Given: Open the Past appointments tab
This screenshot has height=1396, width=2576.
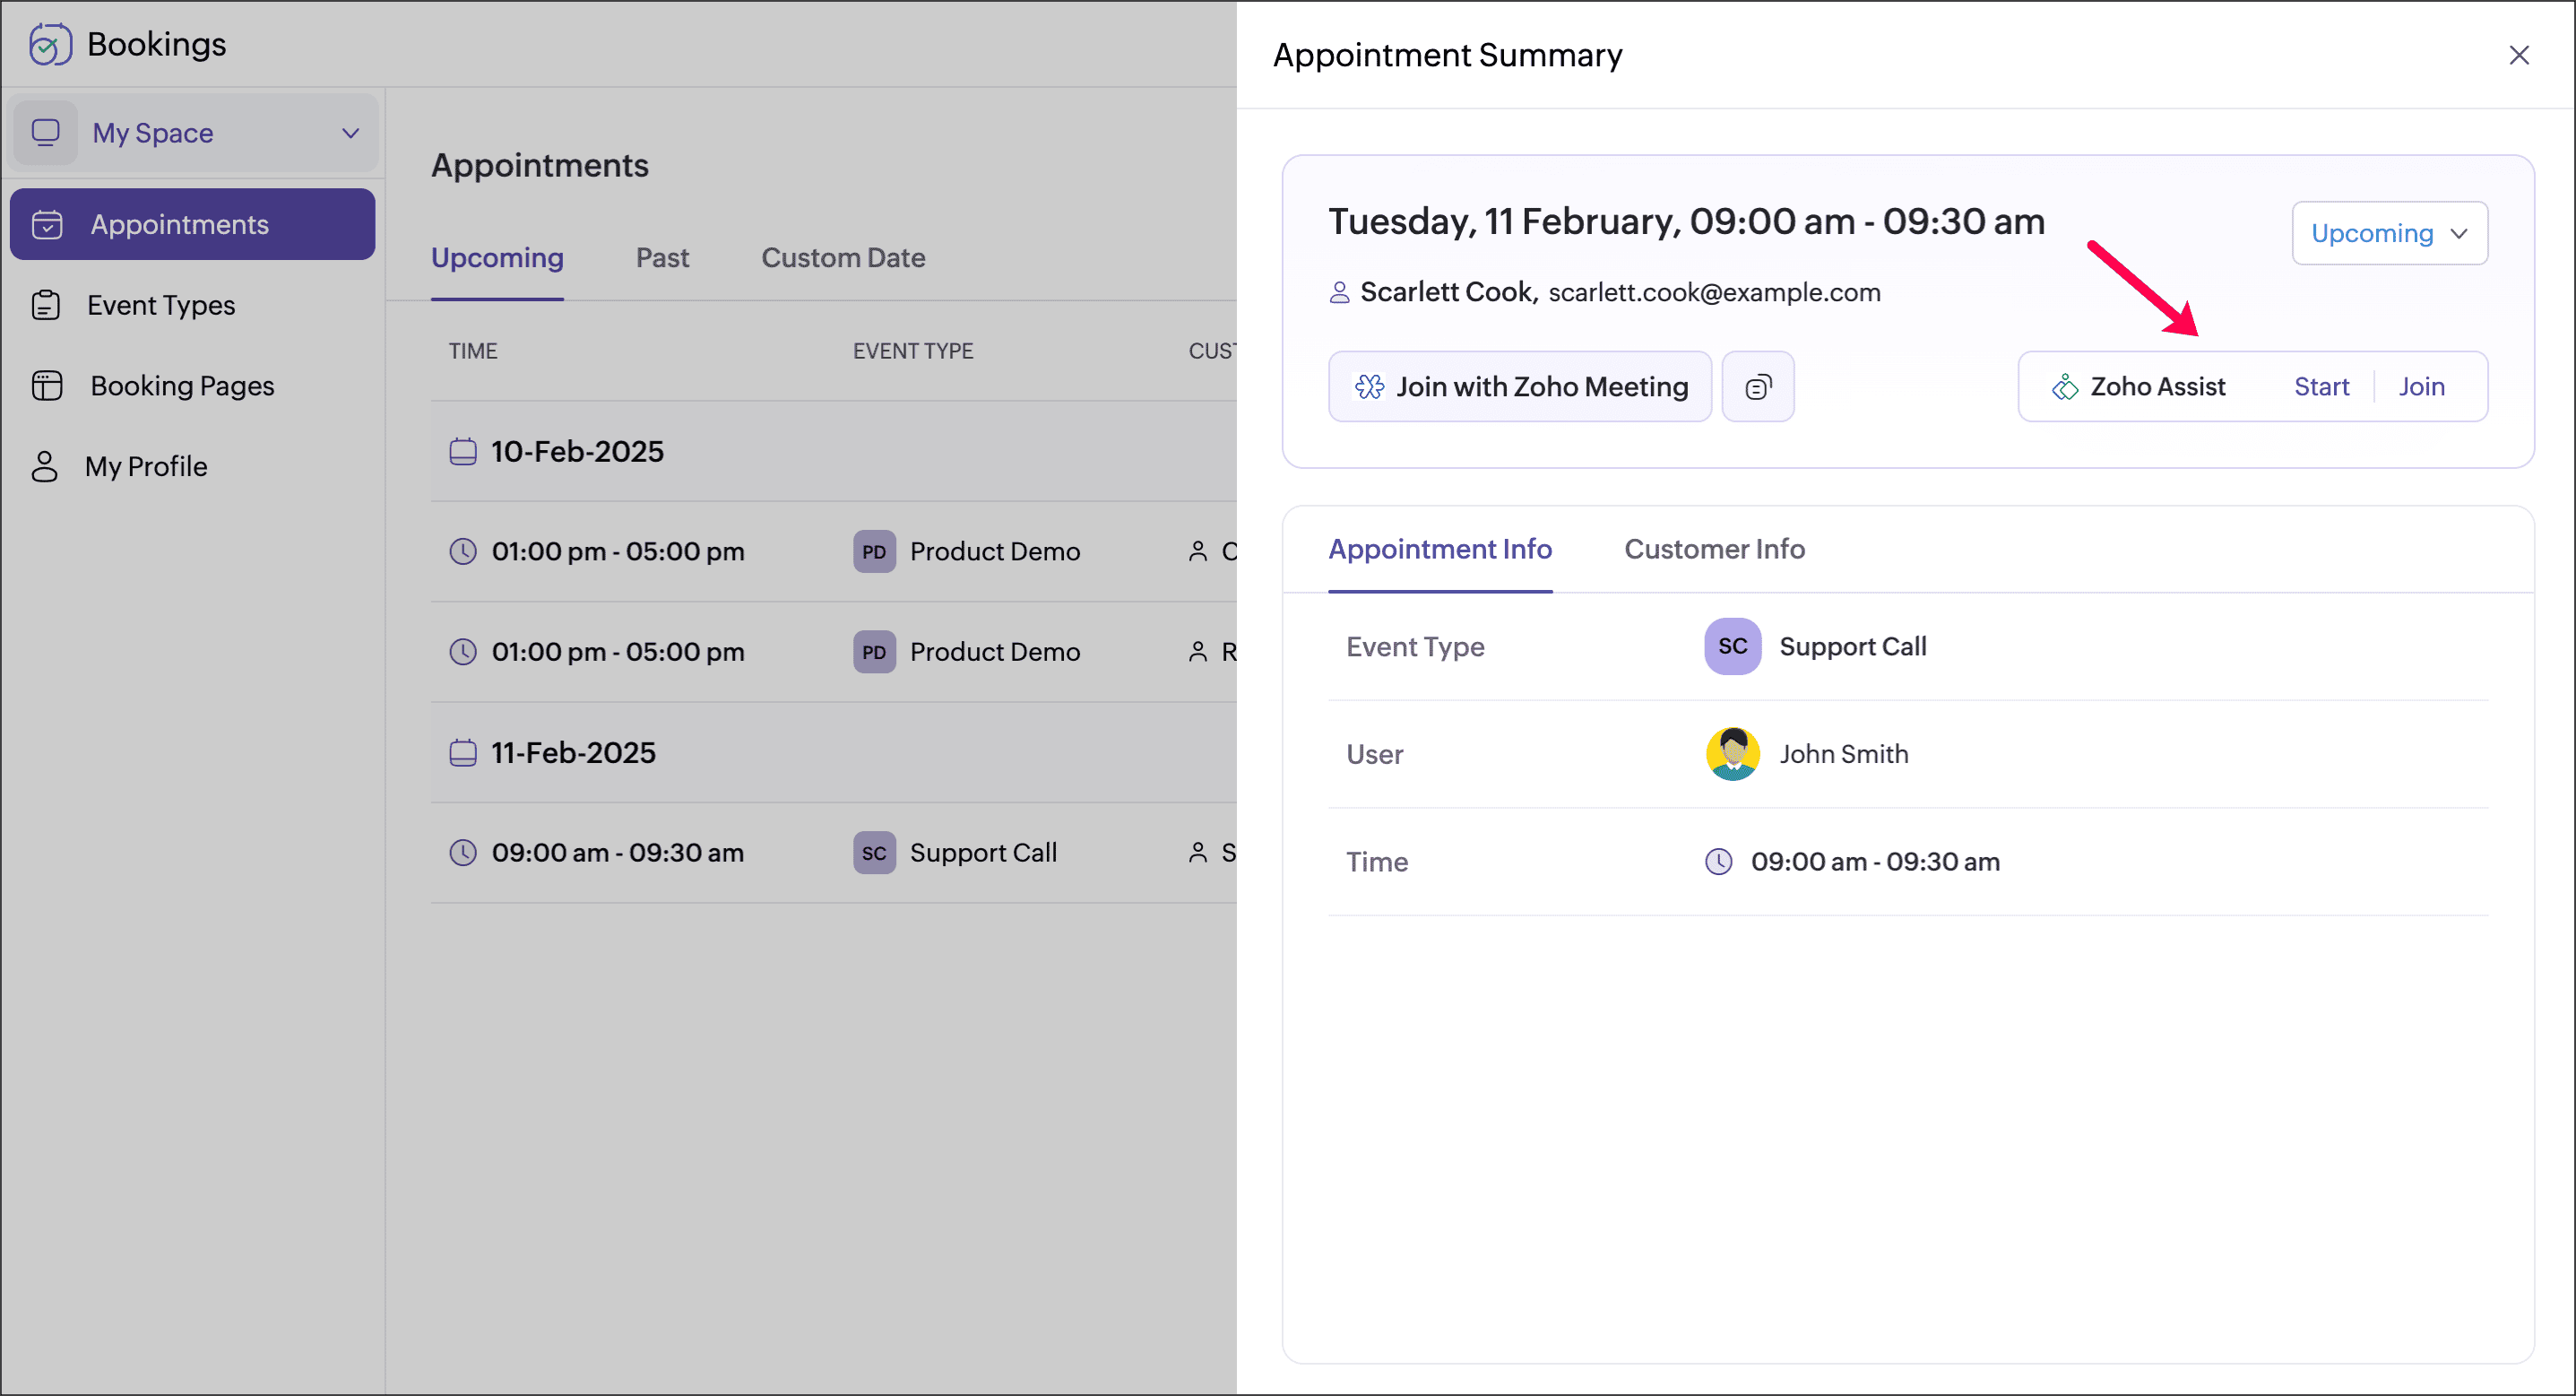Looking at the screenshot, I should [x=661, y=258].
